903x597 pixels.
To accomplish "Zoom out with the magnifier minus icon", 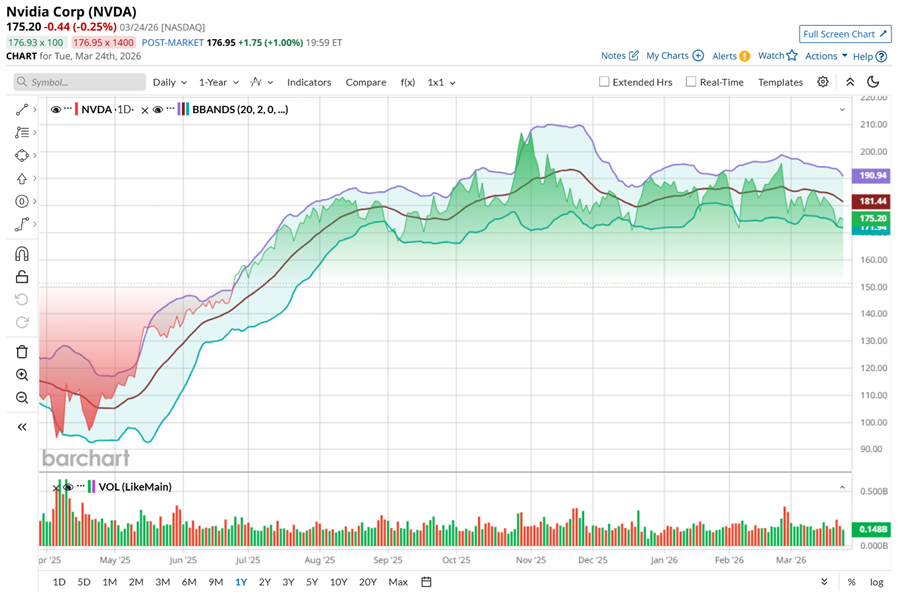I will click(22, 398).
